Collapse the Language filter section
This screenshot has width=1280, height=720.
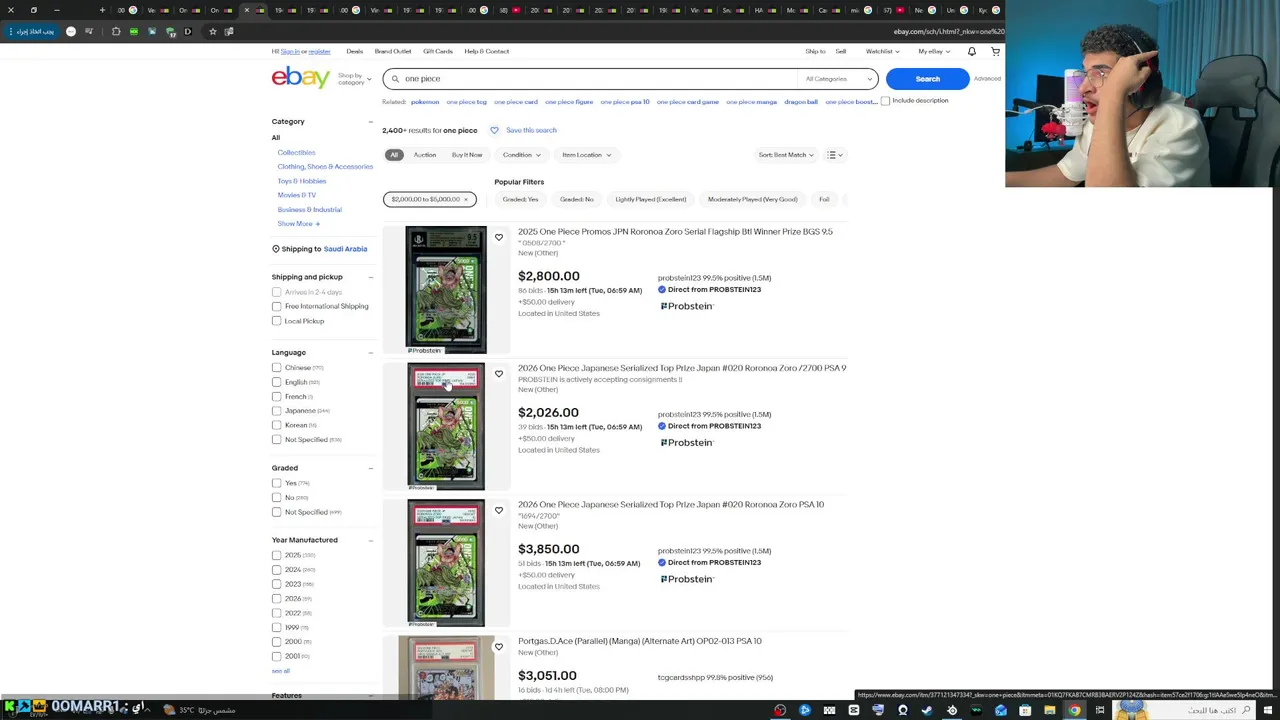point(370,352)
